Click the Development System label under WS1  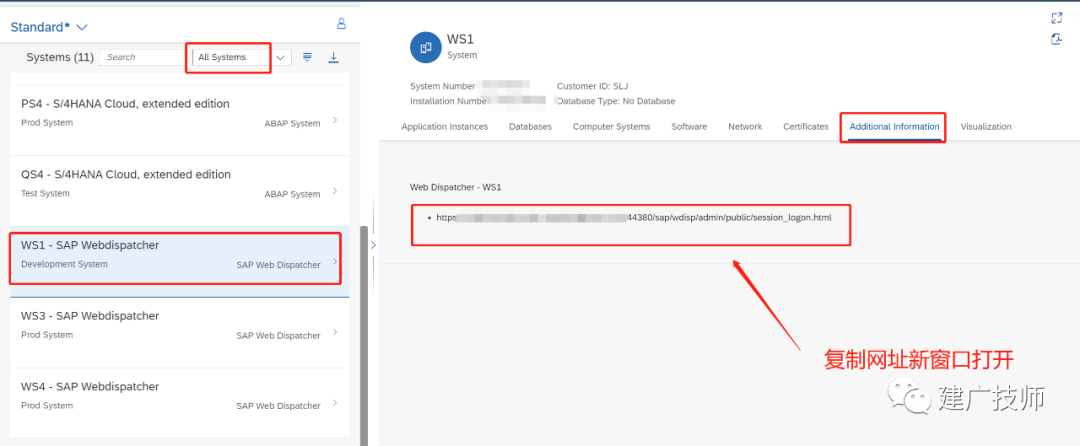tap(65, 264)
